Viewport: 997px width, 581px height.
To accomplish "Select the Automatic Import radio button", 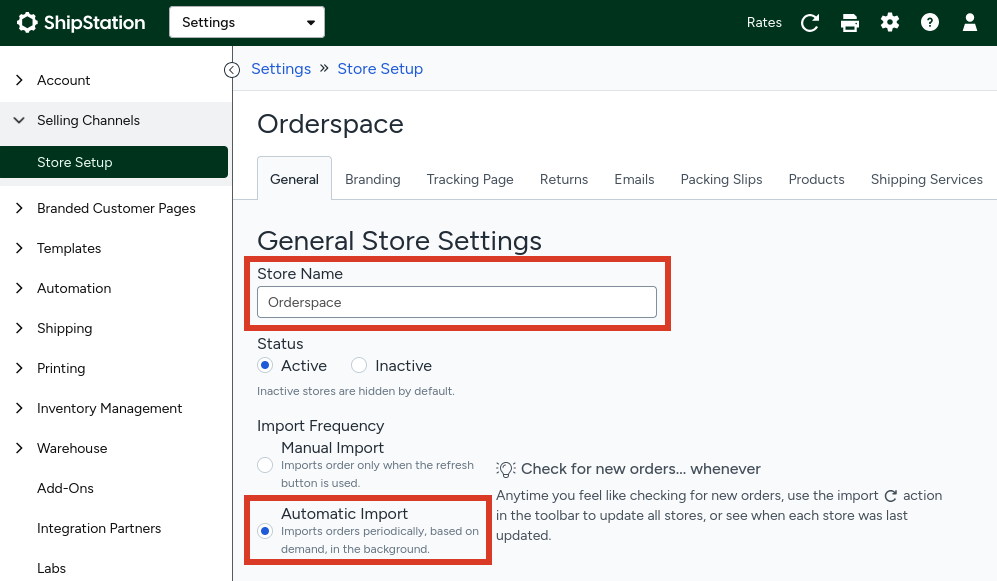I will coord(265,531).
